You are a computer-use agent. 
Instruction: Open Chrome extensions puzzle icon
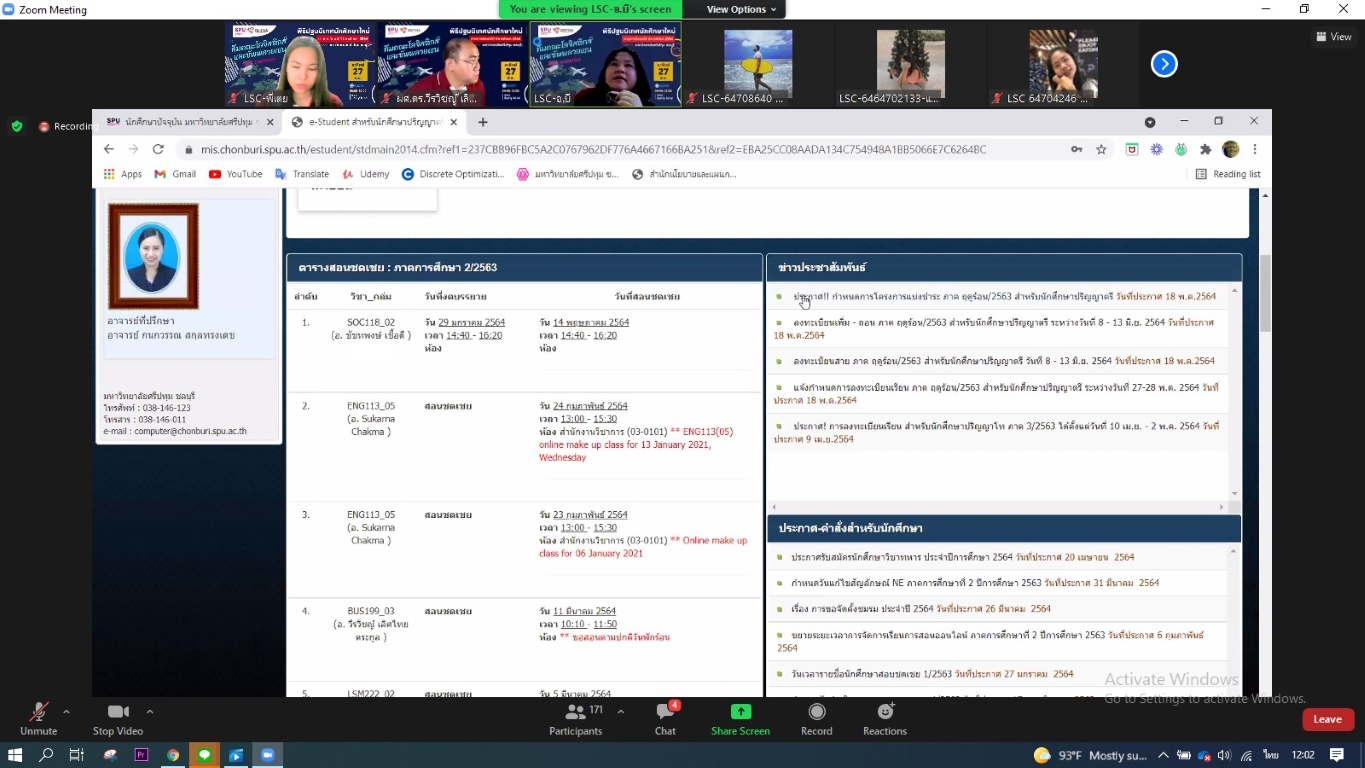point(1206,149)
